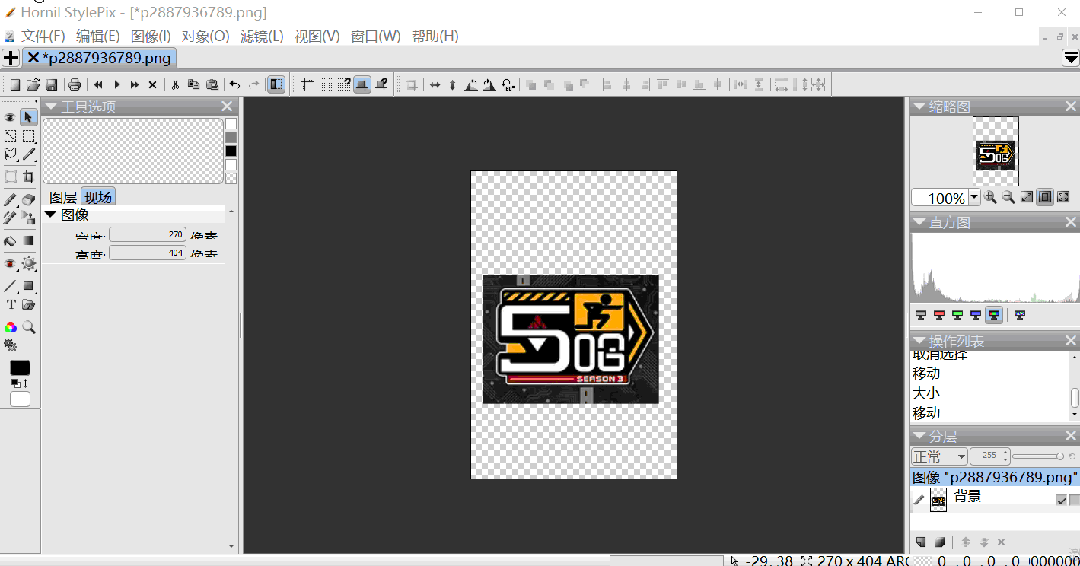Close the 工具选项 panel
Image resolution: width=1080 pixels, height=566 pixels.
click(x=227, y=106)
